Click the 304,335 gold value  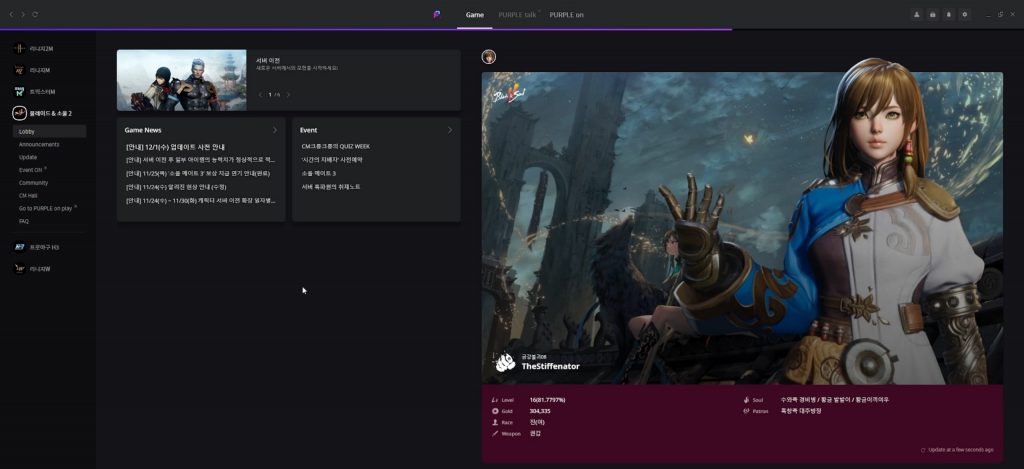(x=539, y=412)
